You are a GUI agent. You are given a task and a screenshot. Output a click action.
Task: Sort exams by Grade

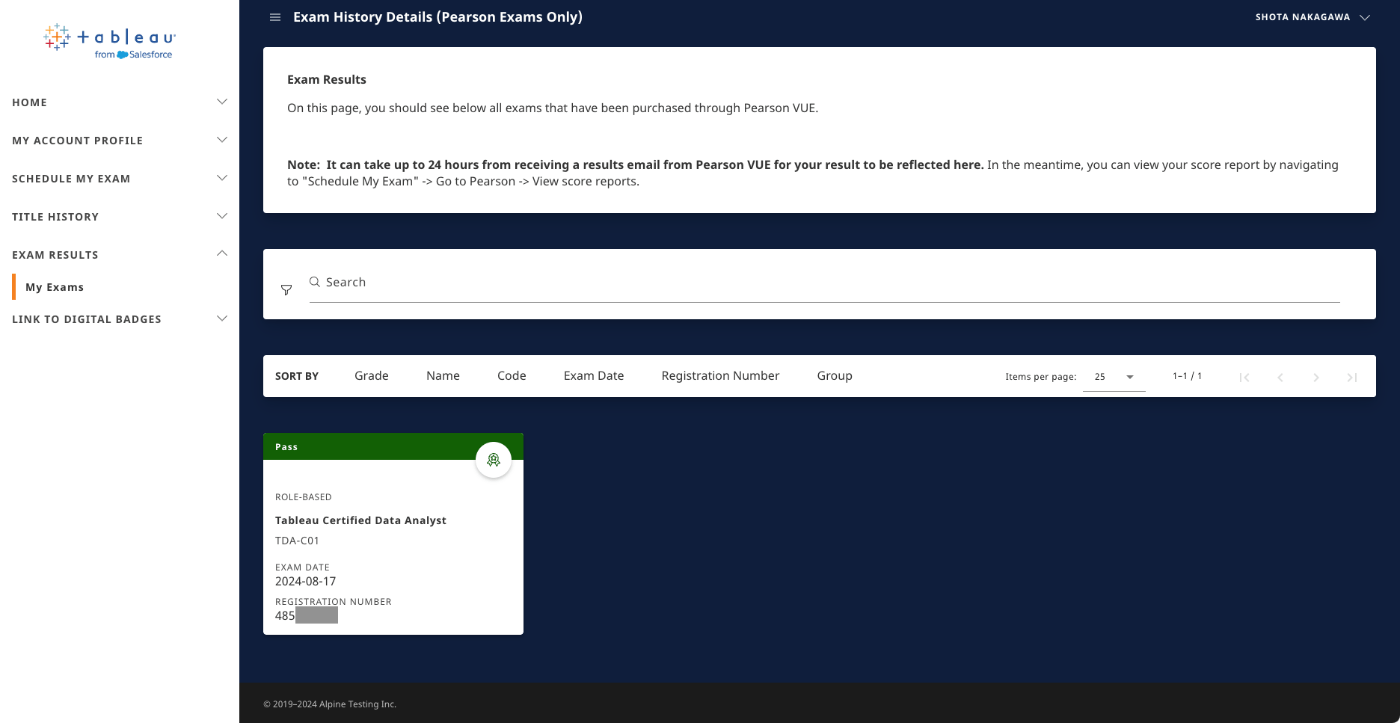click(371, 376)
